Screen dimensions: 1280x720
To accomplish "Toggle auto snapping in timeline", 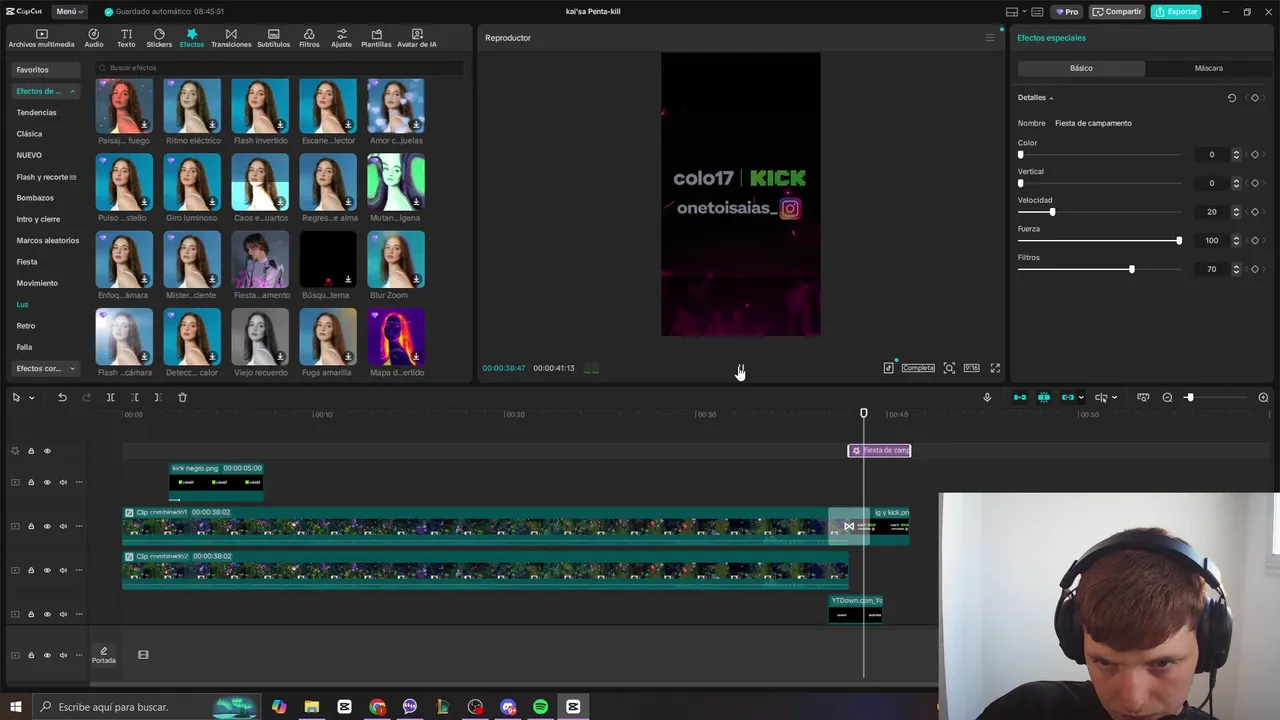I will click(1044, 397).
